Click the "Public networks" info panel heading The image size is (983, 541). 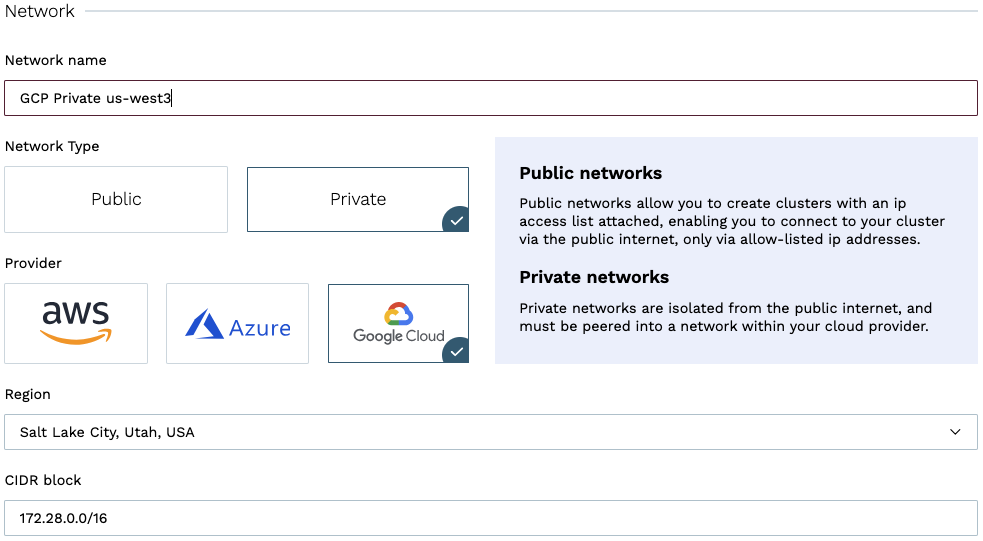[590, 173]
